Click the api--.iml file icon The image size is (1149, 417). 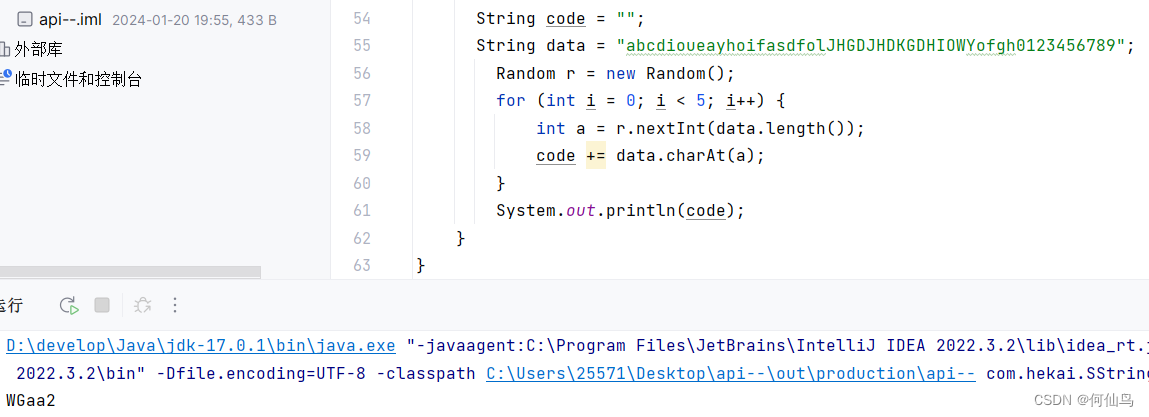click(25, 20)
